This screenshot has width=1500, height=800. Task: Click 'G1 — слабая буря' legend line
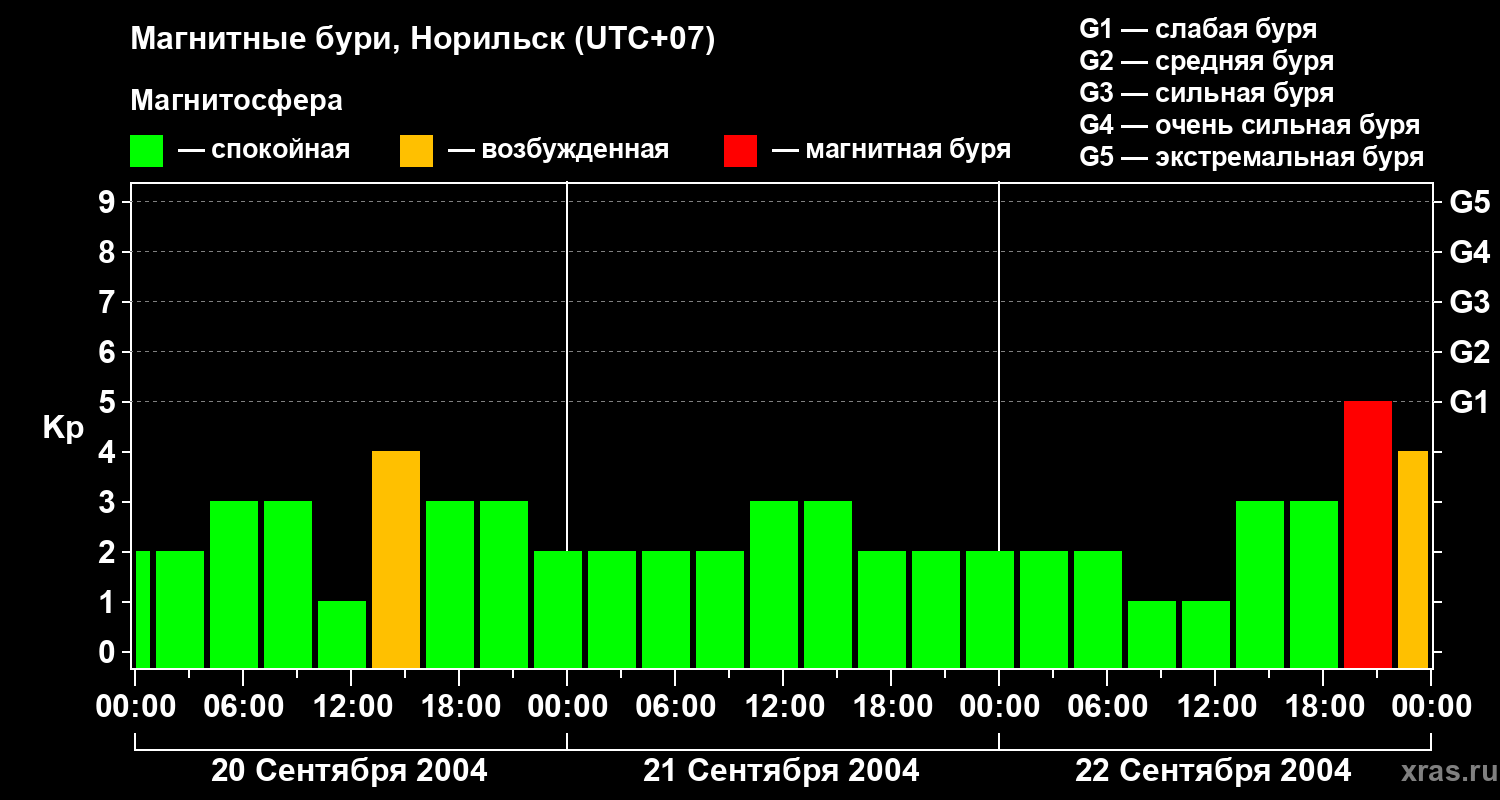1198,29
